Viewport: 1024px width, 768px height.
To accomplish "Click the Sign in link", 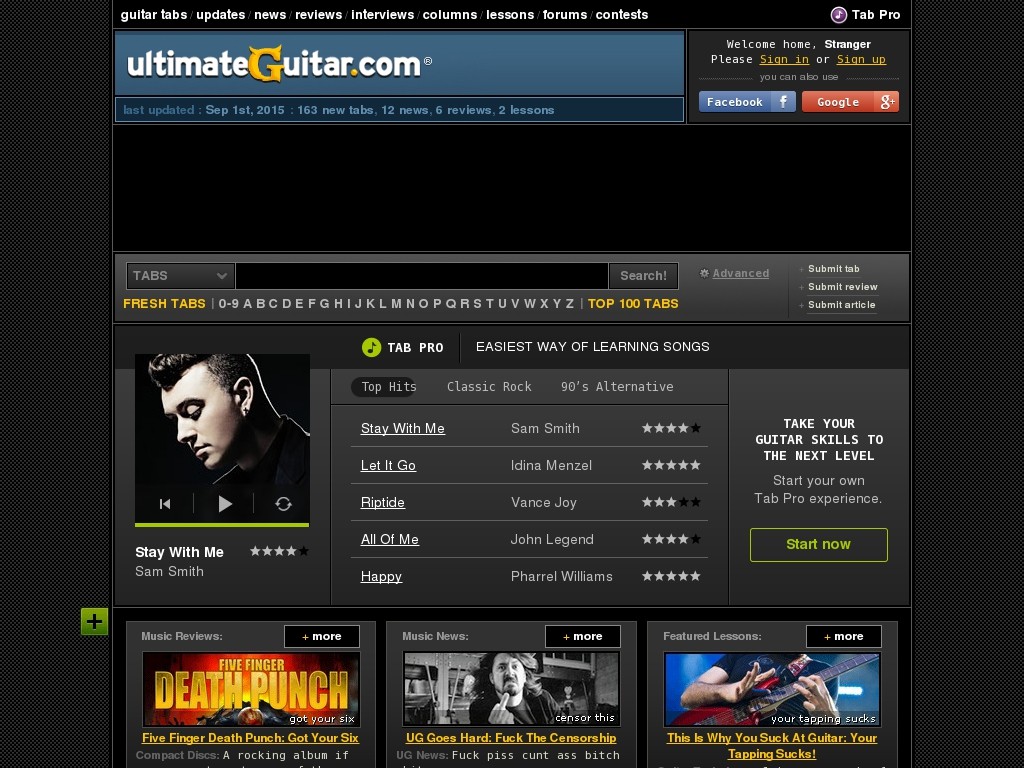I will pyautogui.click(x=784, y=59).
